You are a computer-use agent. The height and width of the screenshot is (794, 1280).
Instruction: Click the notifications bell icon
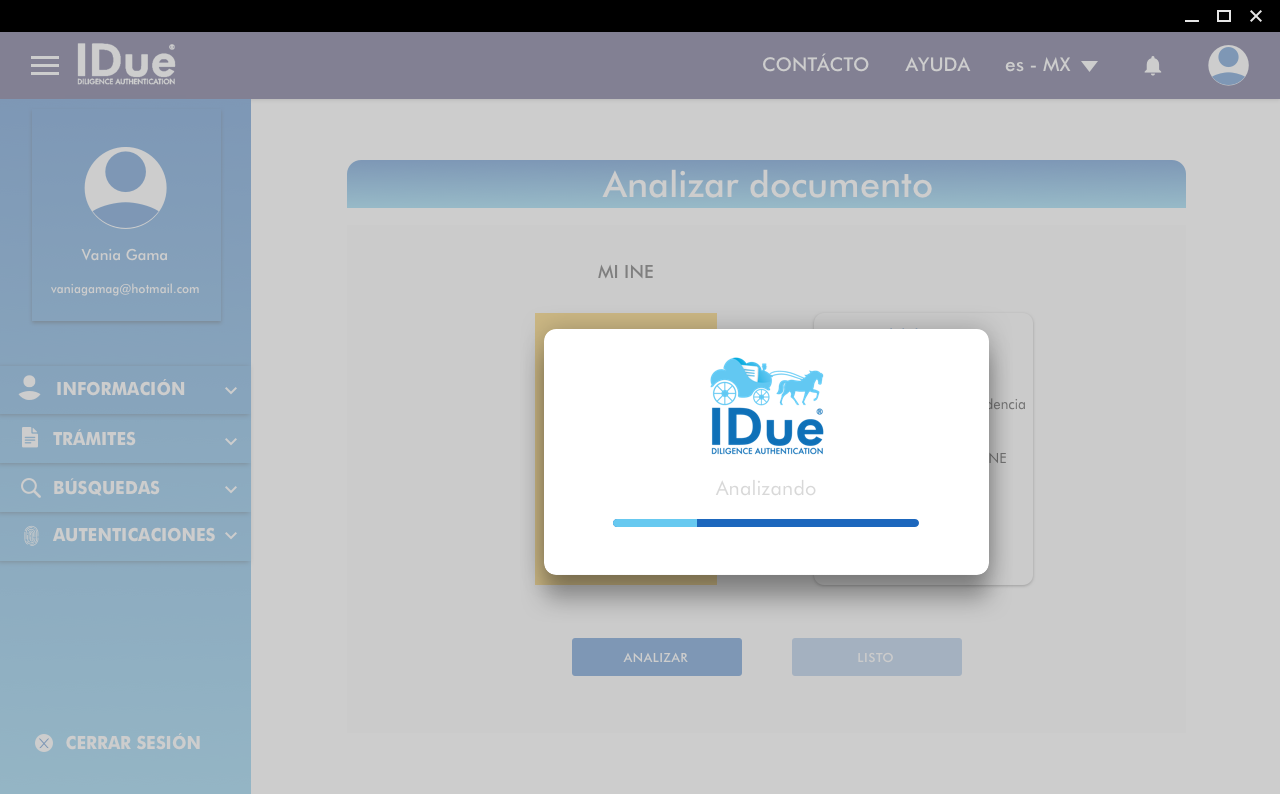[x=1153, y=66]
